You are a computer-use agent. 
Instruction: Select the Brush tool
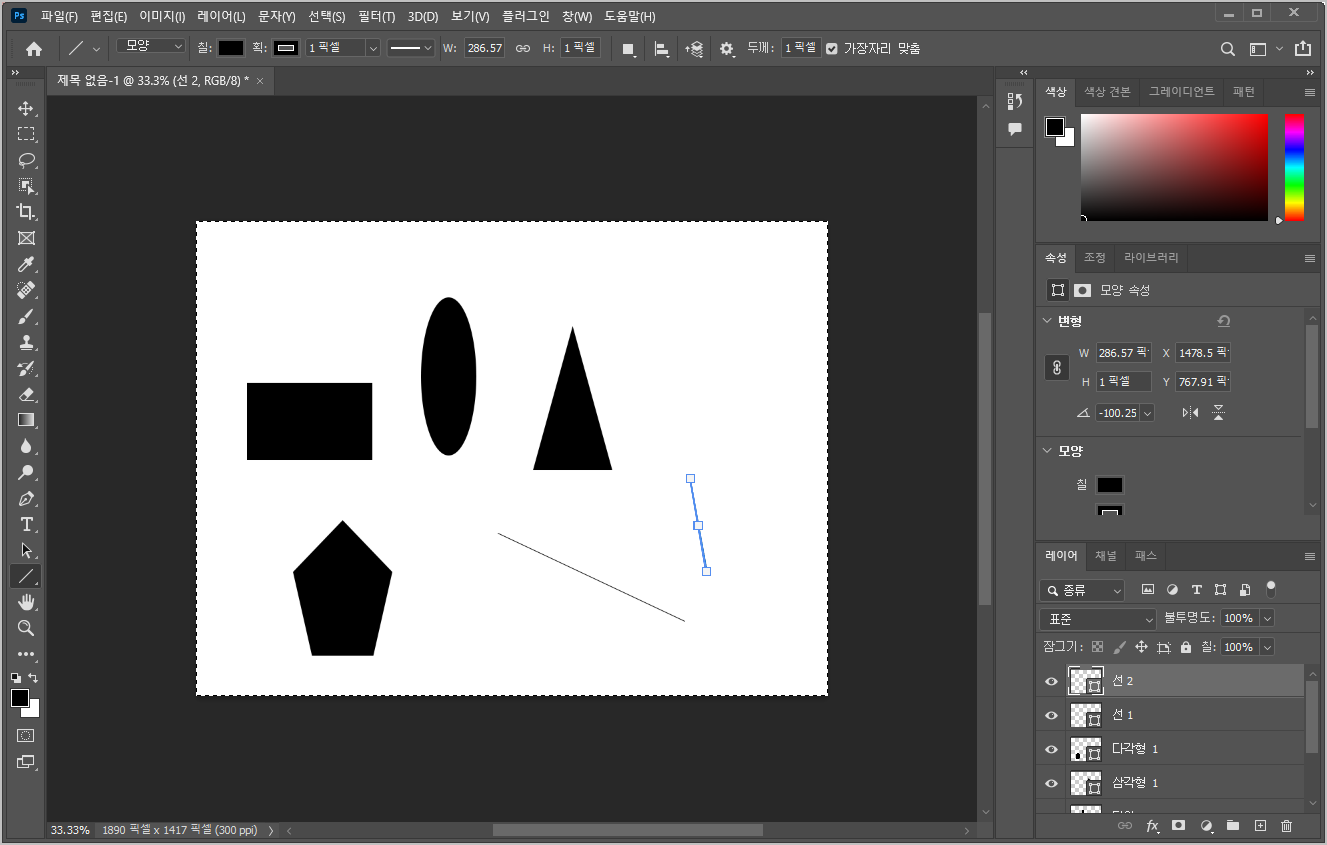click(26, 316)
